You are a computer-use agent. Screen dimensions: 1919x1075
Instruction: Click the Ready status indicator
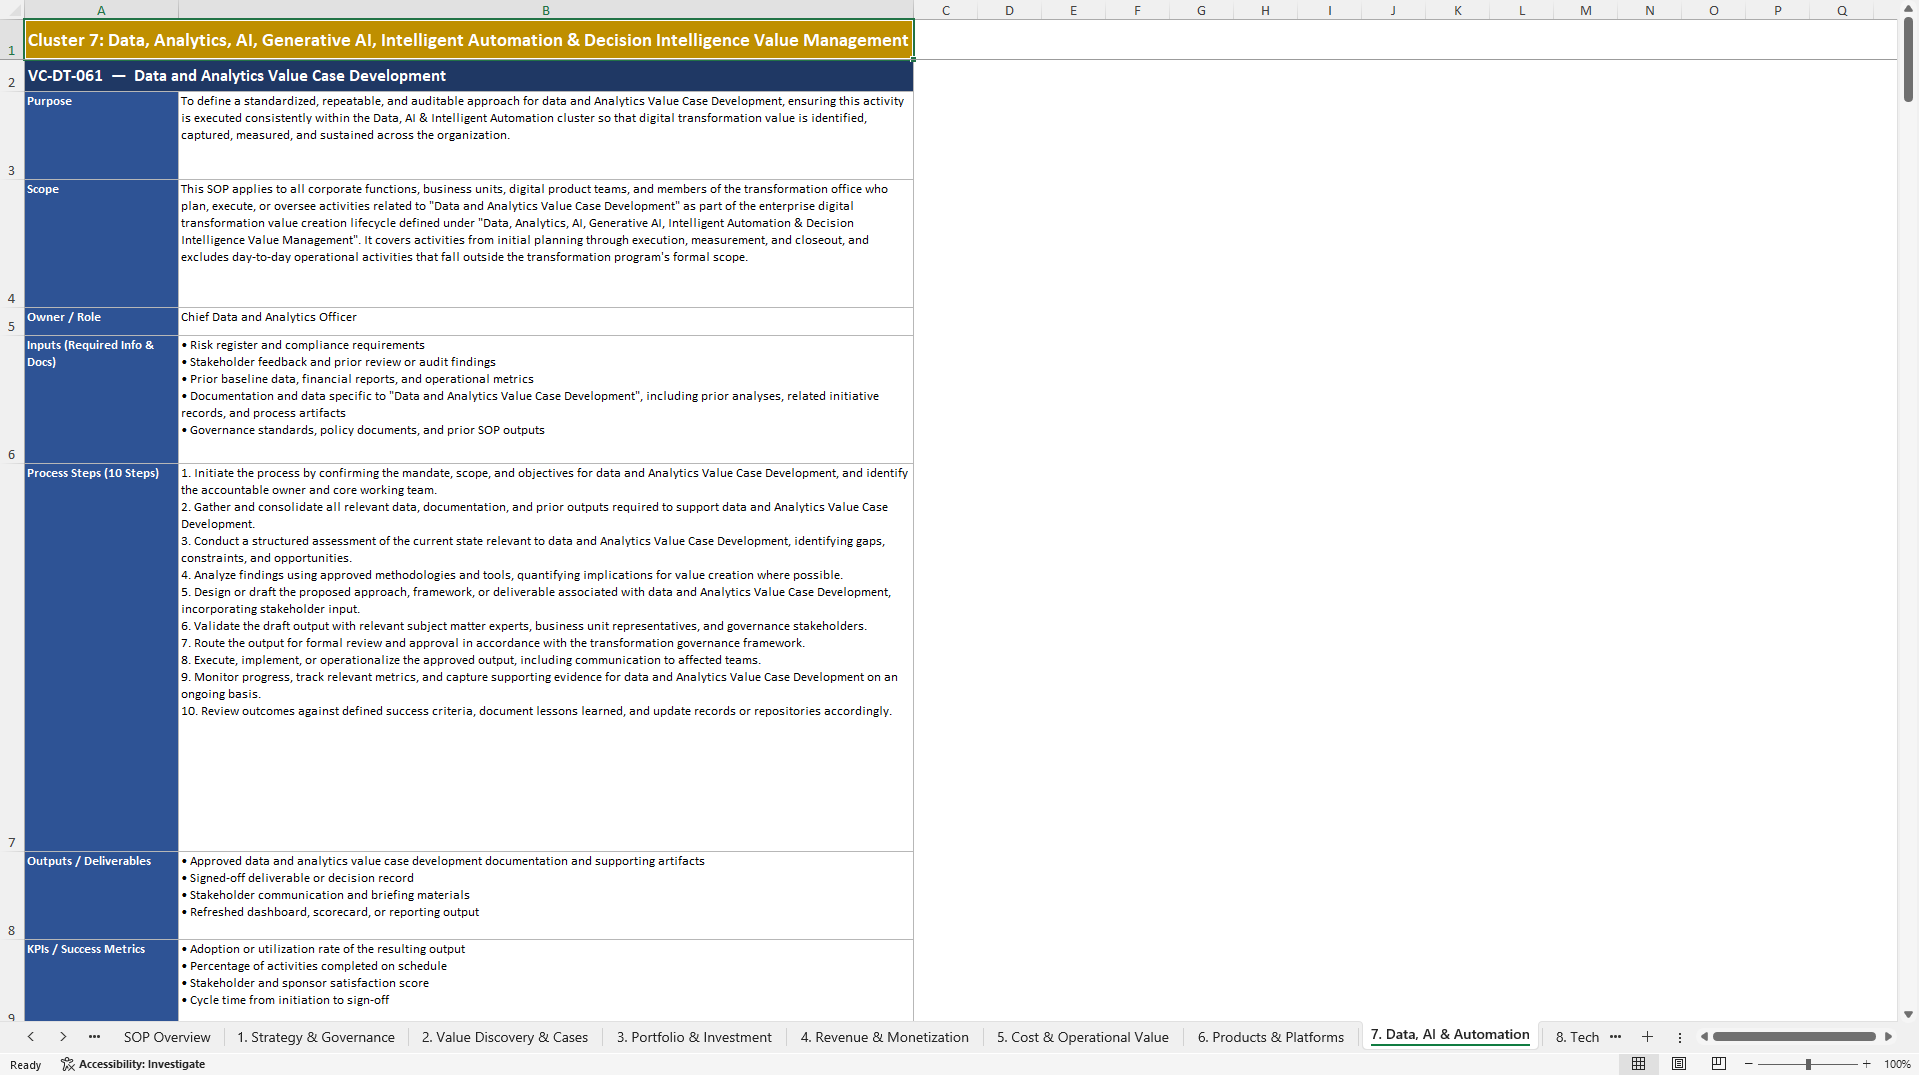pos(26,1064)
